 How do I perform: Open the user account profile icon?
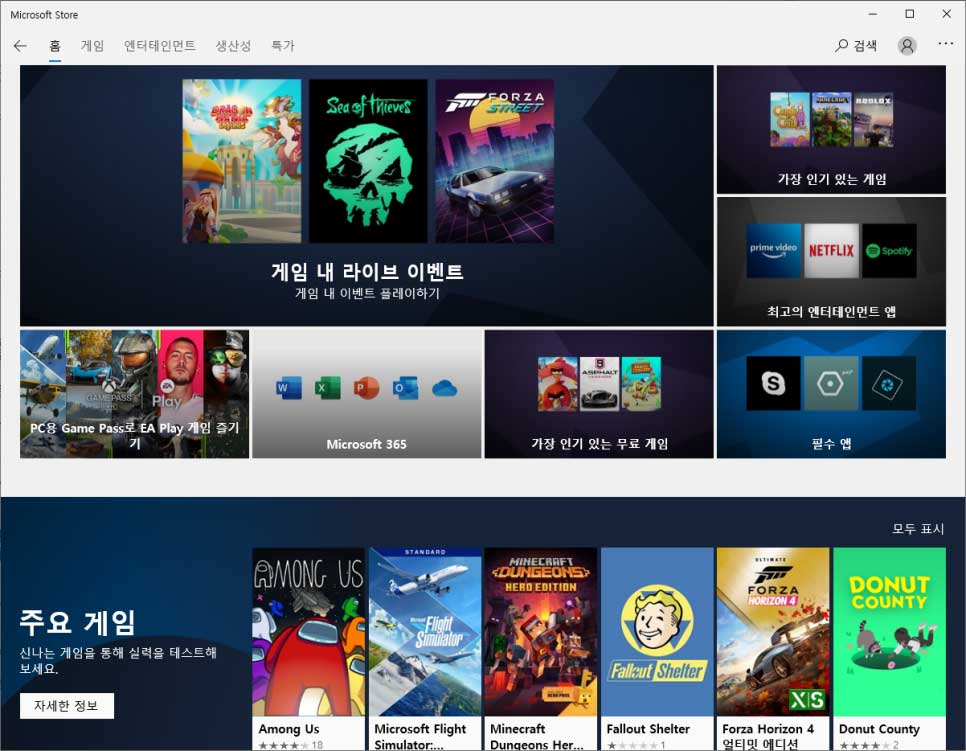tap(906, 46)
